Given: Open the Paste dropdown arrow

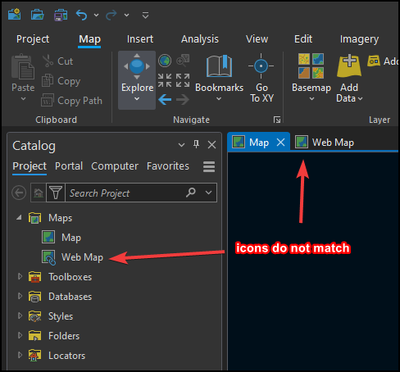Looking at the screenshot, I should coord(23,99).
